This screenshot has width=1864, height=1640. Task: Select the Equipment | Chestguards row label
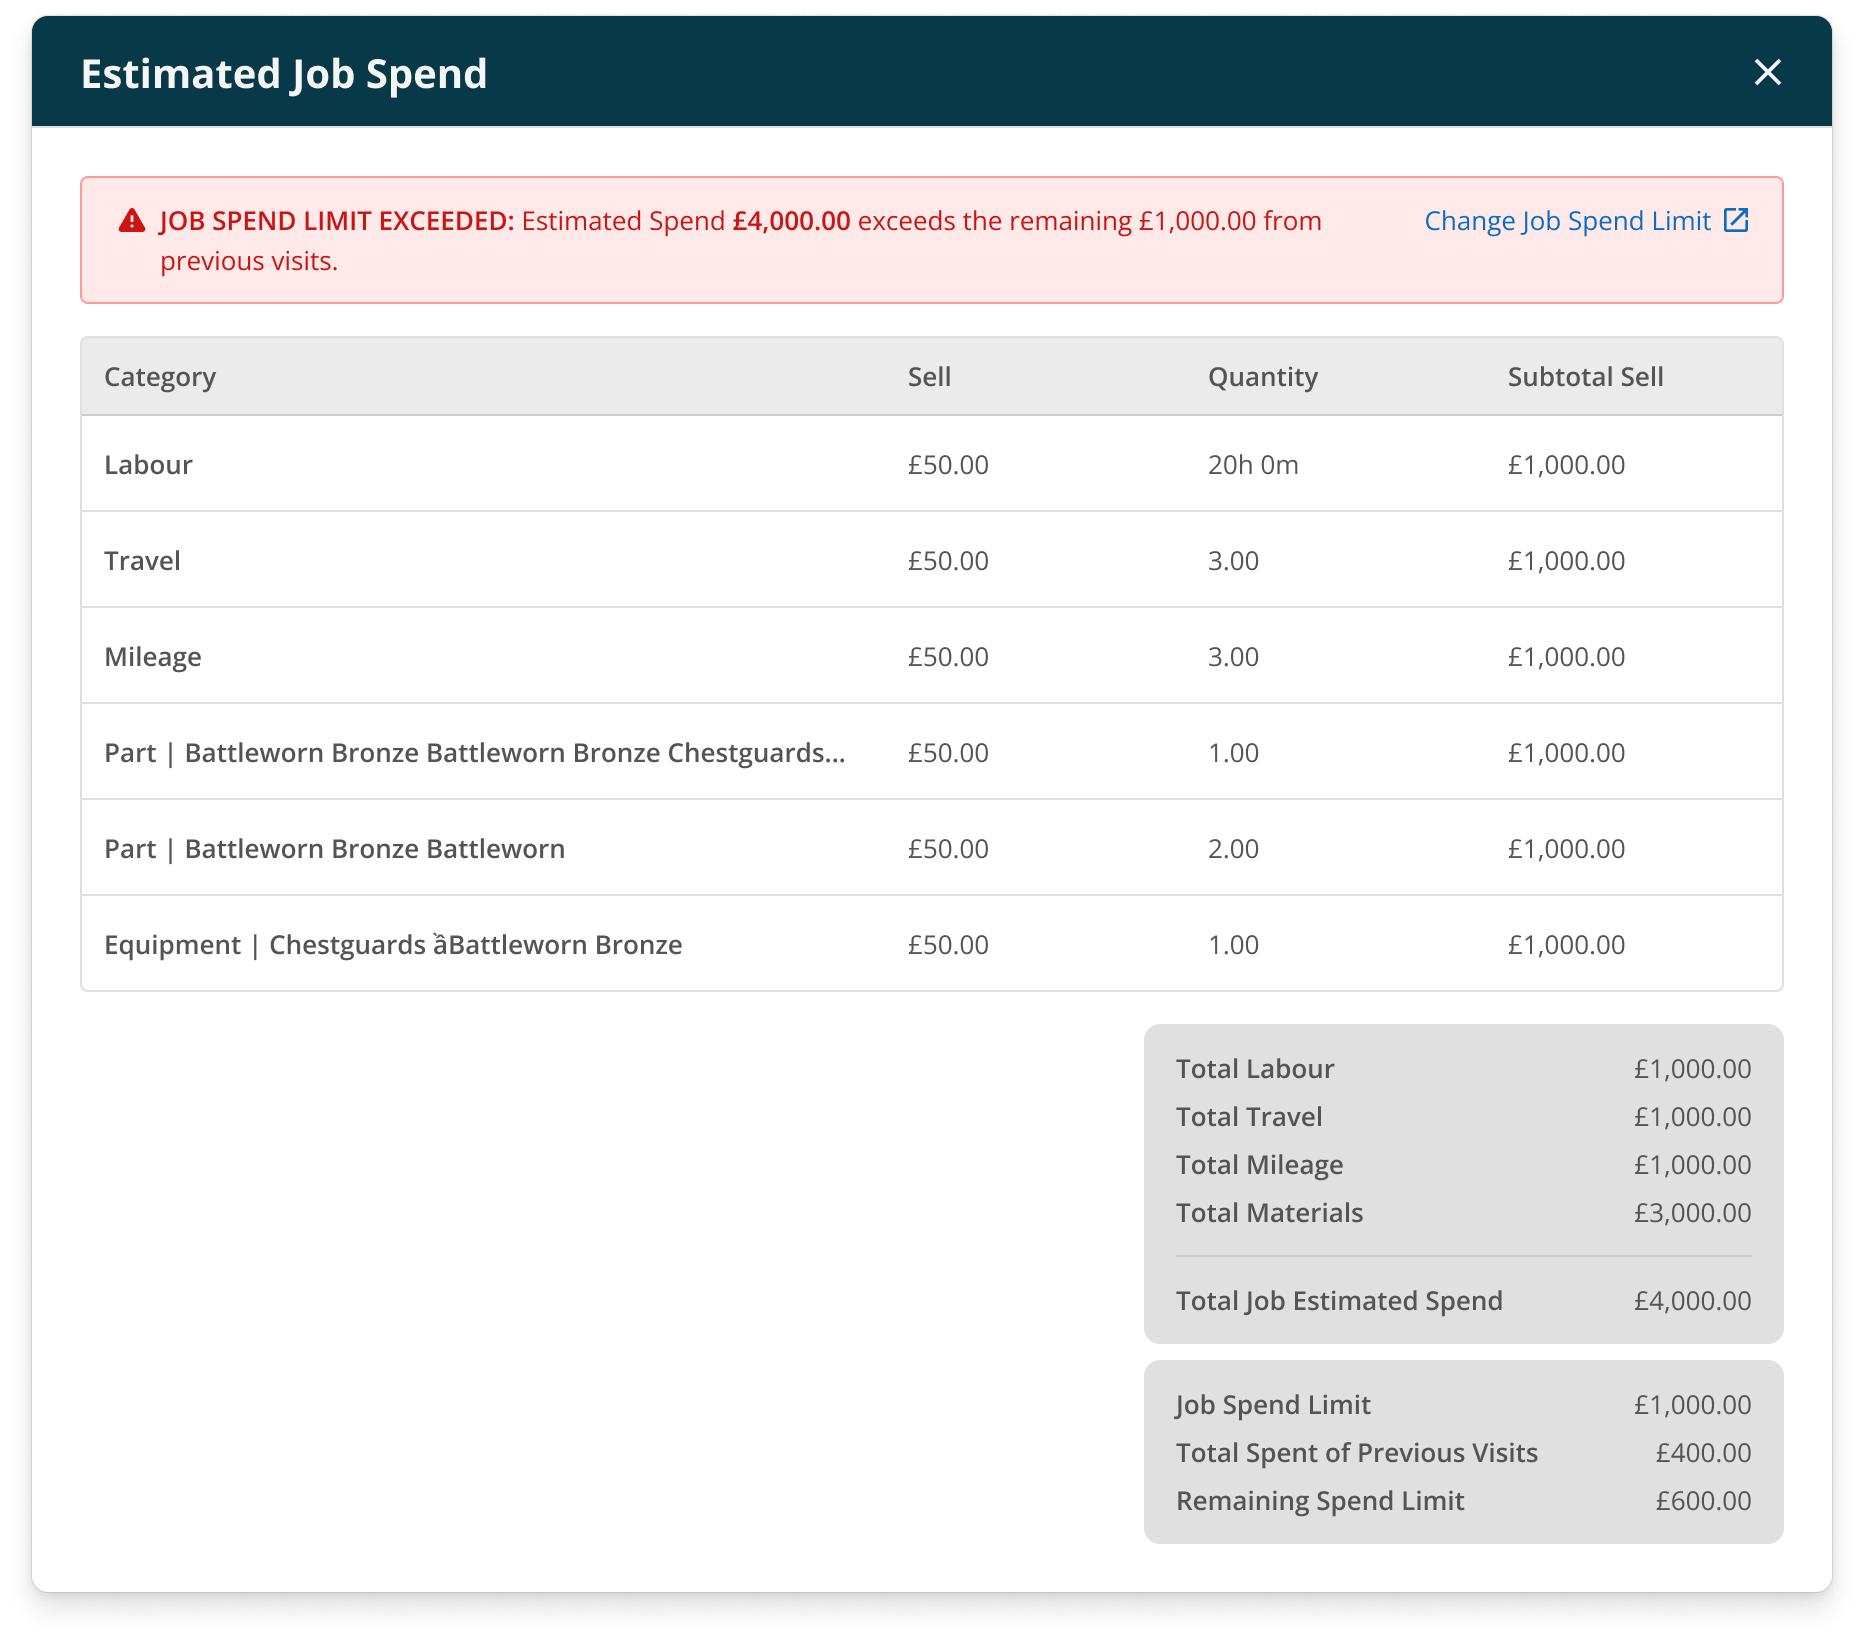click(x=393, y=945)
